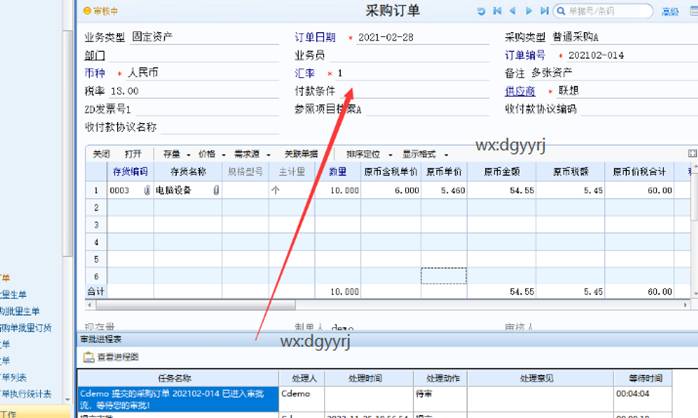Image resolution: width=698 pixels, height=418 pixels.
Task: Click the 查看流程图 flowchart icon
Action: 88,357
